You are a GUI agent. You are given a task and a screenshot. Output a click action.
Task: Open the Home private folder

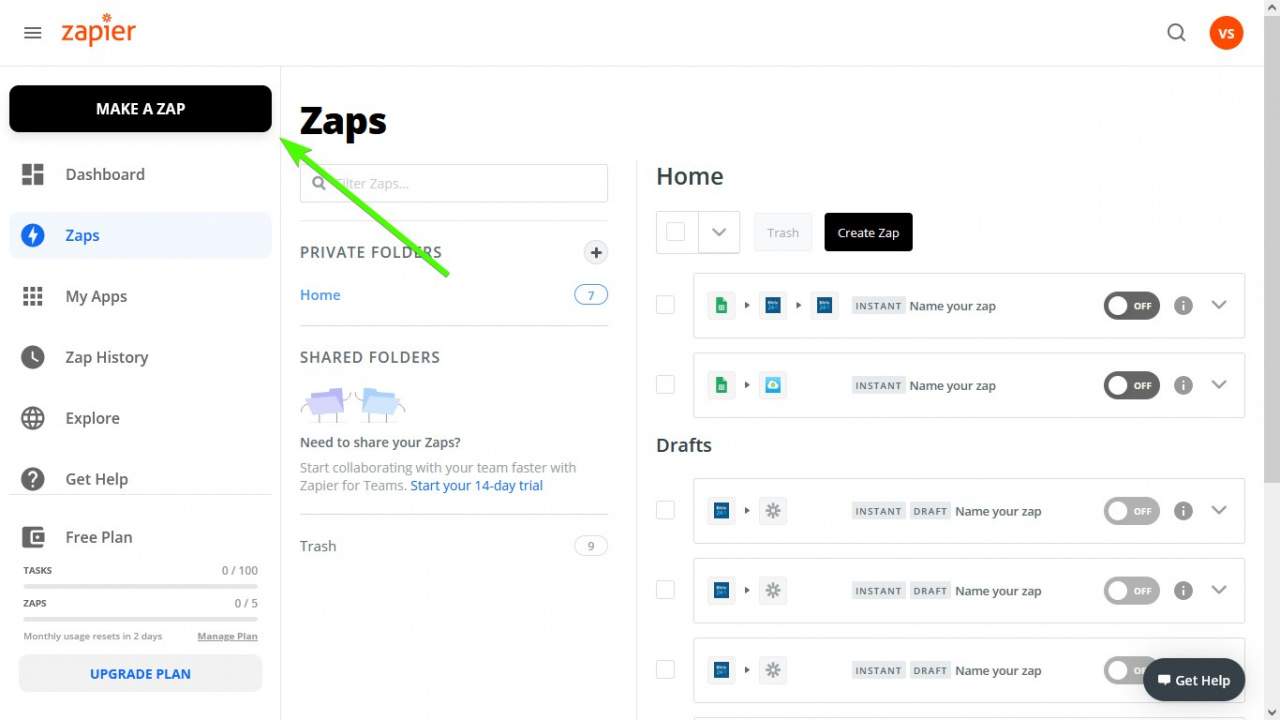[x=320, y=295]
